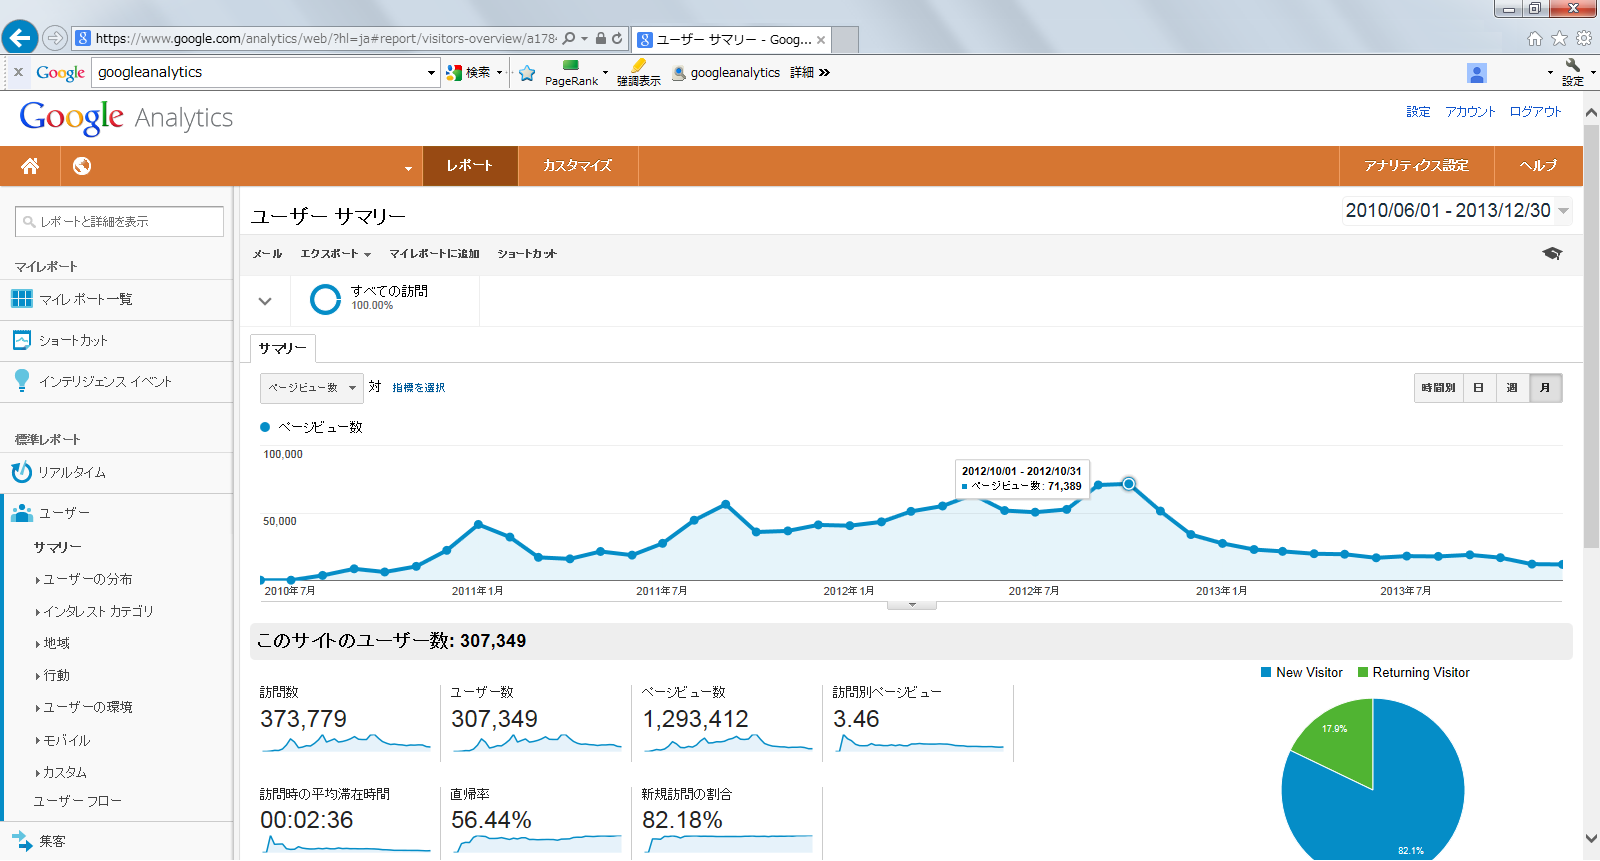Click the すべての訪問 segment circle

pos(326,299)
